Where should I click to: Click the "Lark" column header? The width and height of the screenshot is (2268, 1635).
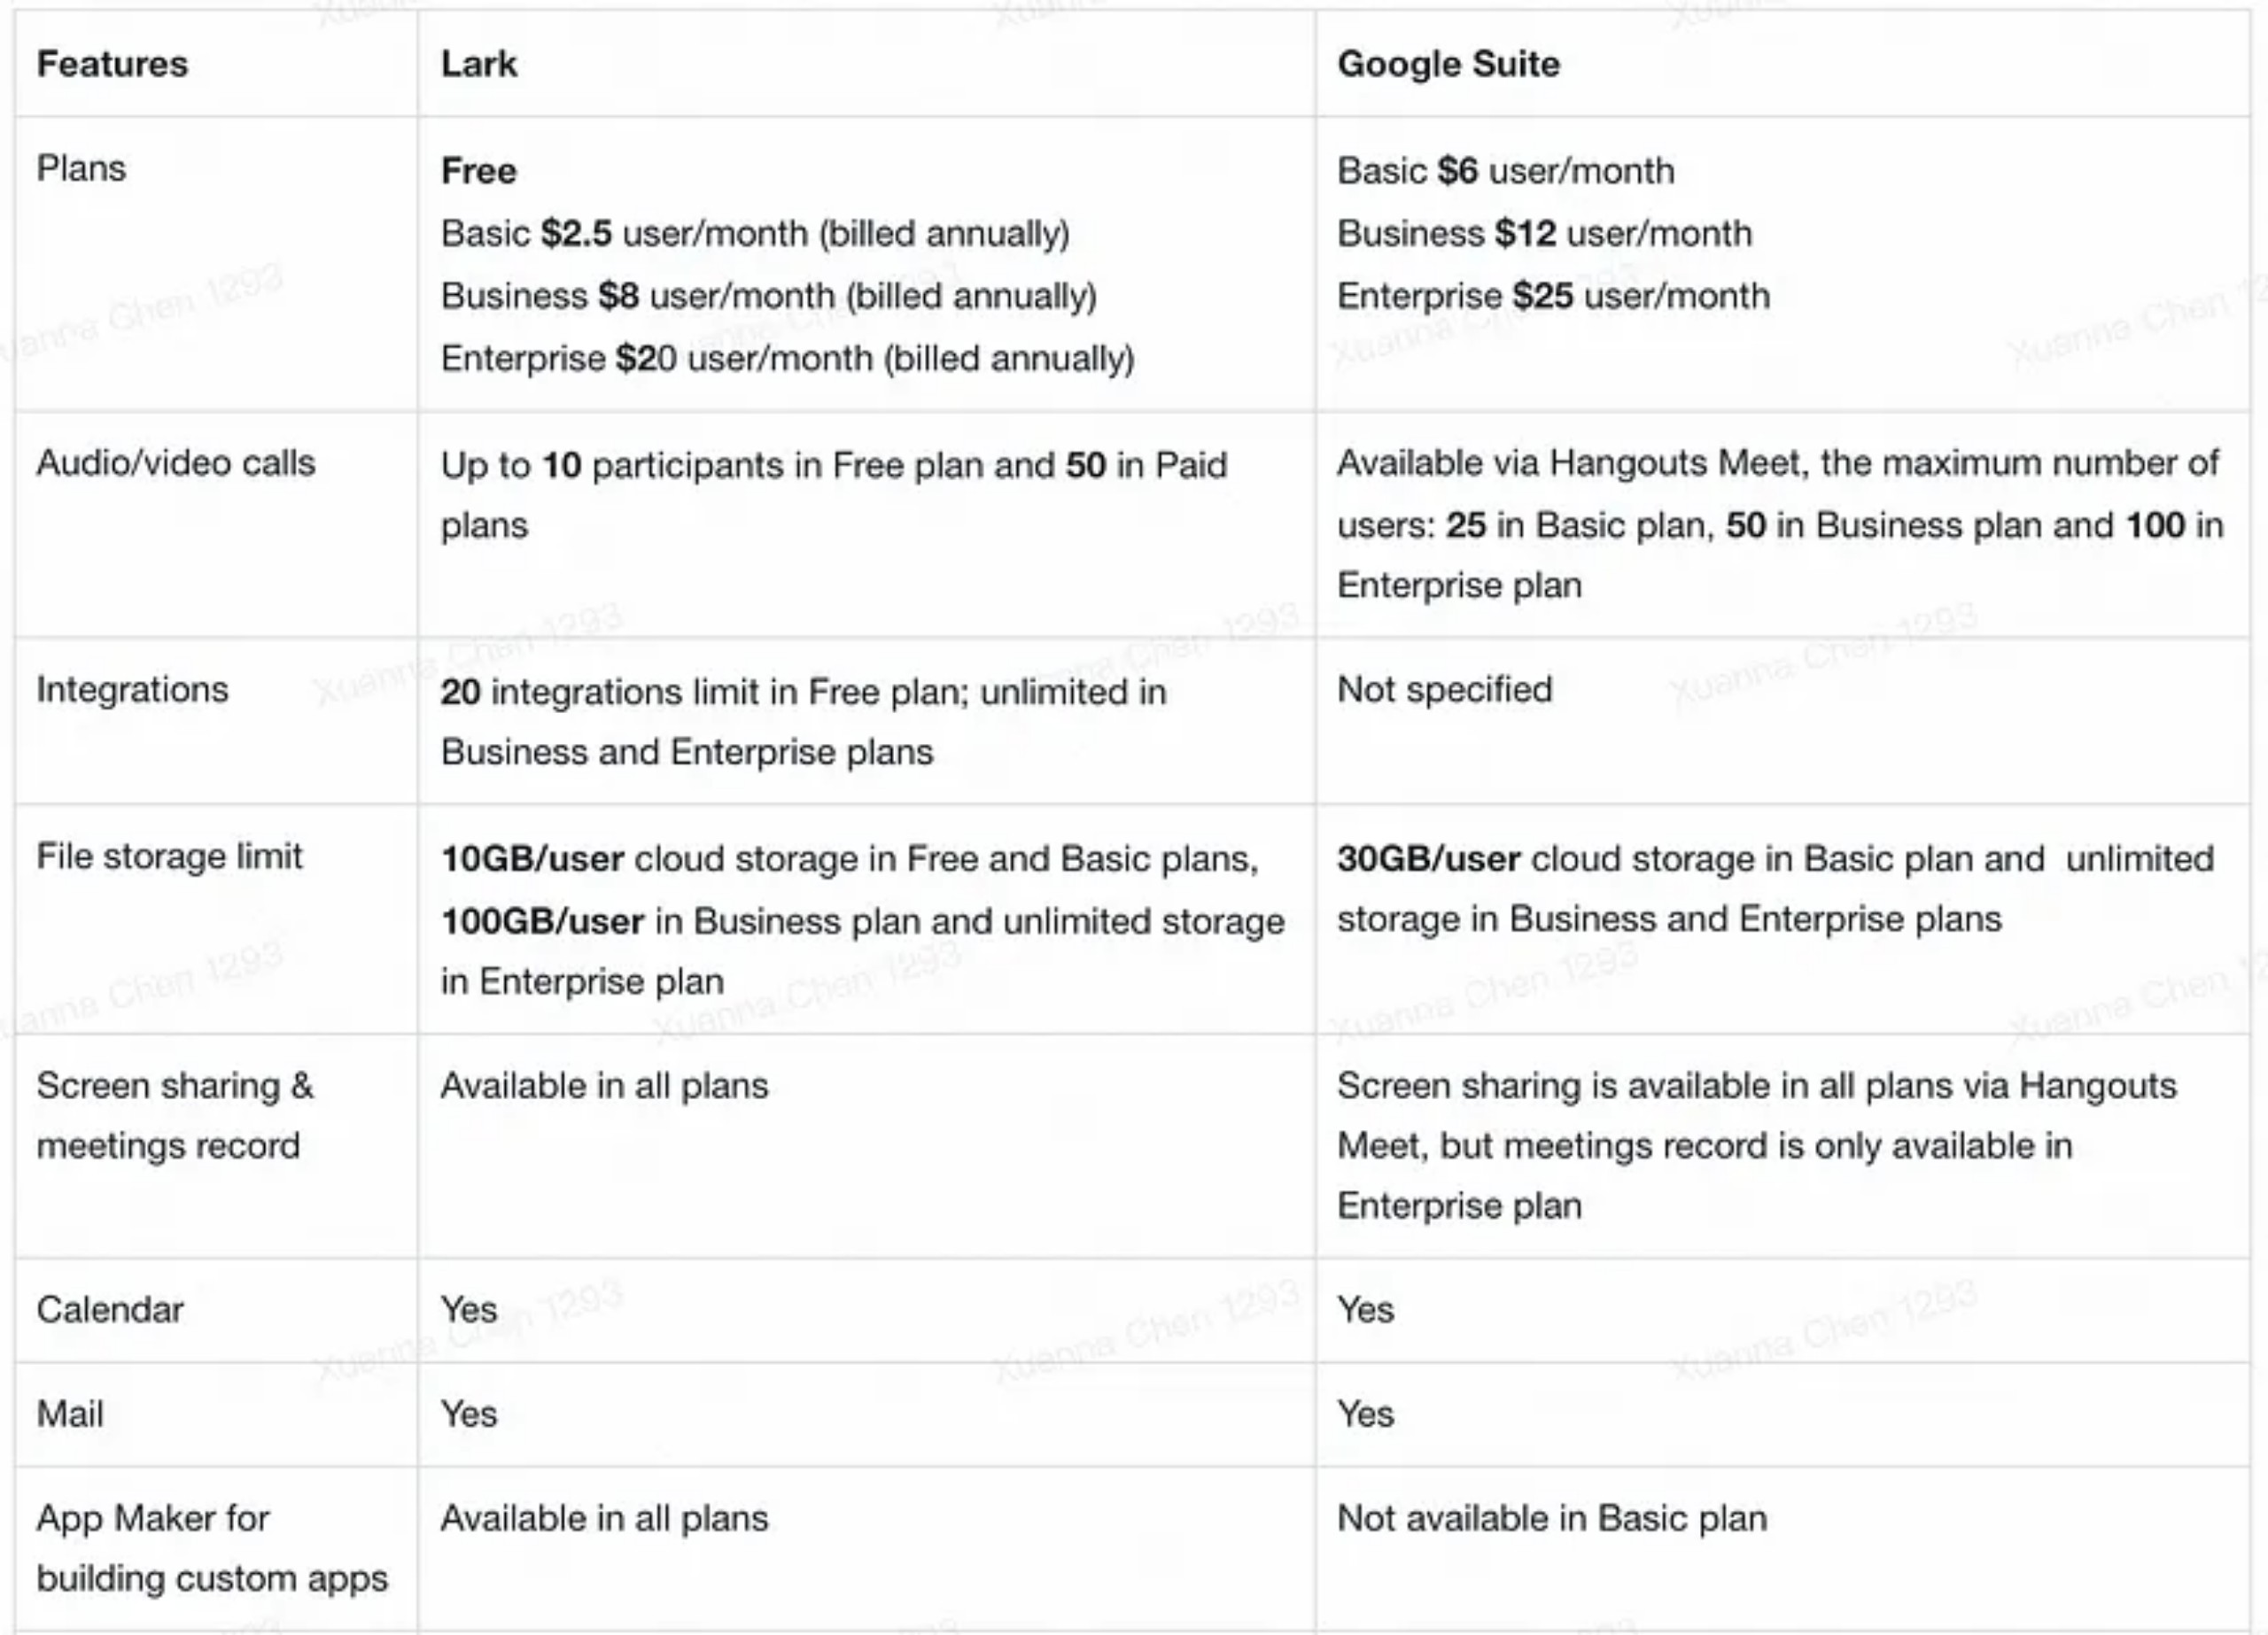pyautogui.click(x=479, y=64)
